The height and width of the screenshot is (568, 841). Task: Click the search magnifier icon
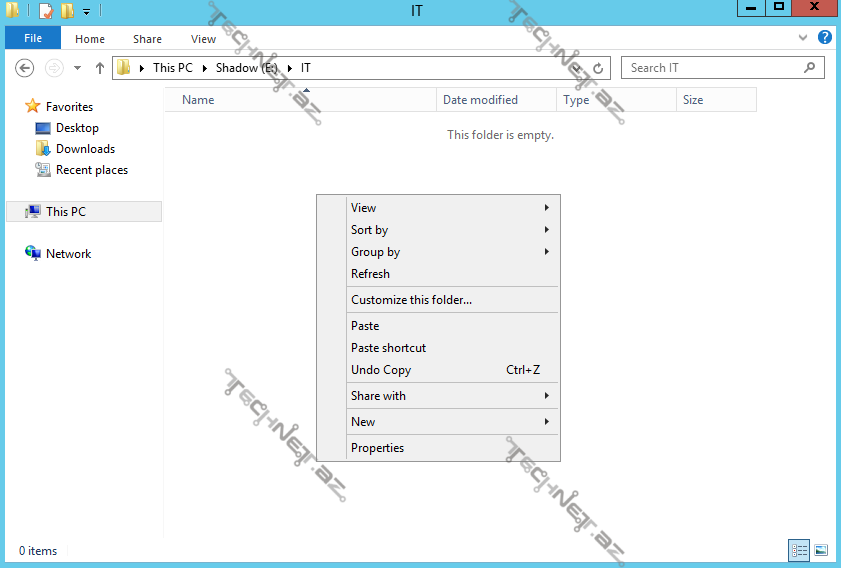810,68
